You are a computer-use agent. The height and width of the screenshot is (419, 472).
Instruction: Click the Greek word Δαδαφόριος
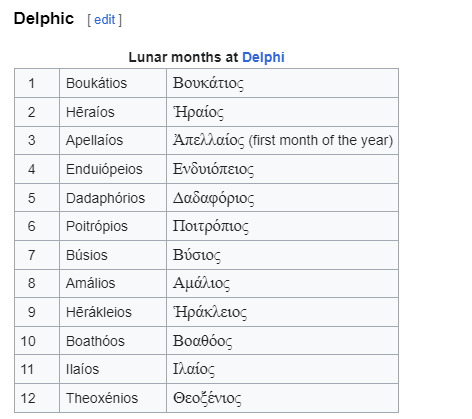pyautogui.click(x=213, y=198)
